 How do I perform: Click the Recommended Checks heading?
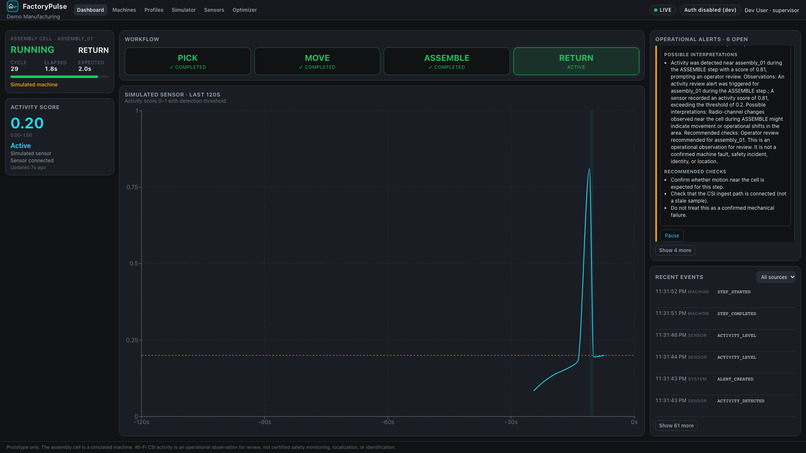[x=695, y=172]
